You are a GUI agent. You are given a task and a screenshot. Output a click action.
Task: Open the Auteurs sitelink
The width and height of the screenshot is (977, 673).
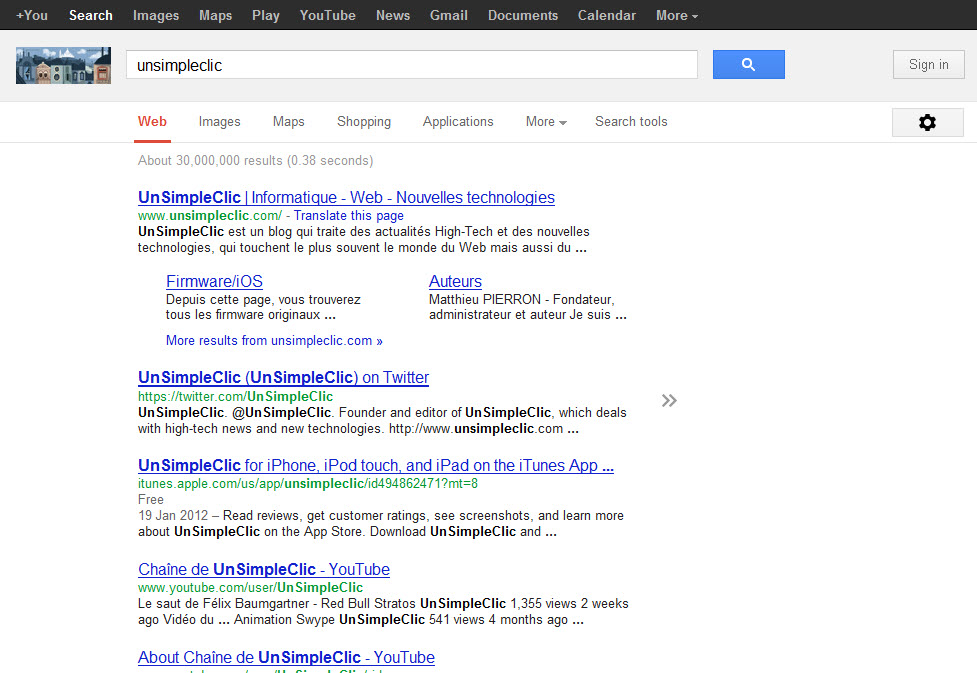[455, 282]
